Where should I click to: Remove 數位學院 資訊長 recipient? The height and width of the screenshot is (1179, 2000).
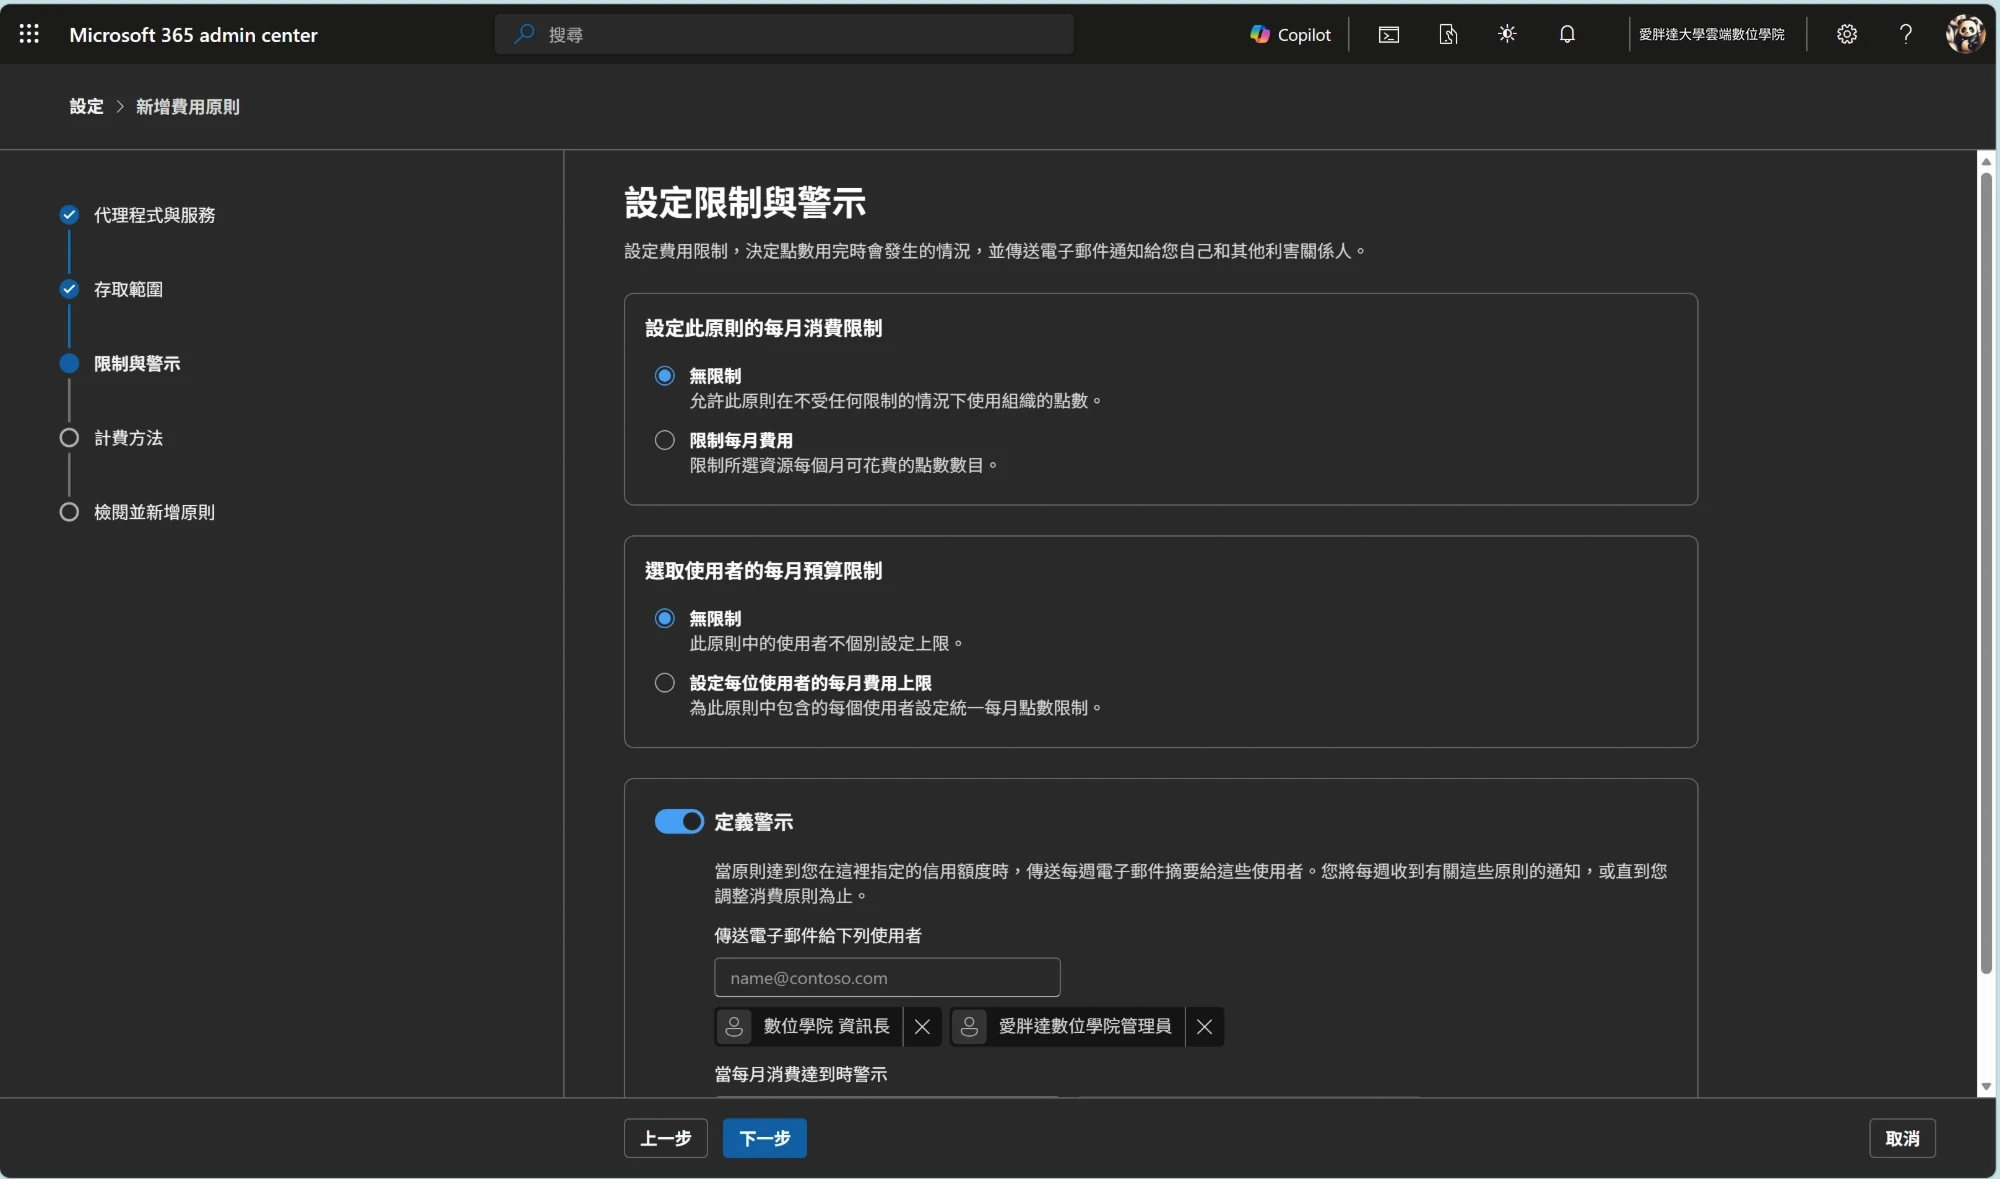[922, 1026]
